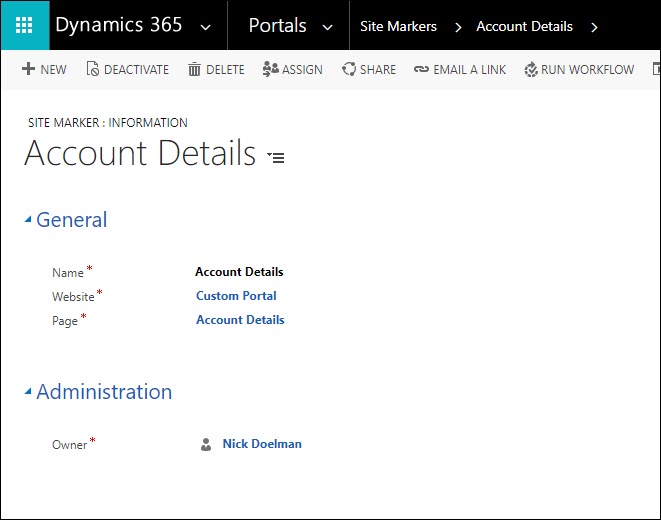Open the Portals area dropdown chevron

(x=327, y=27)
